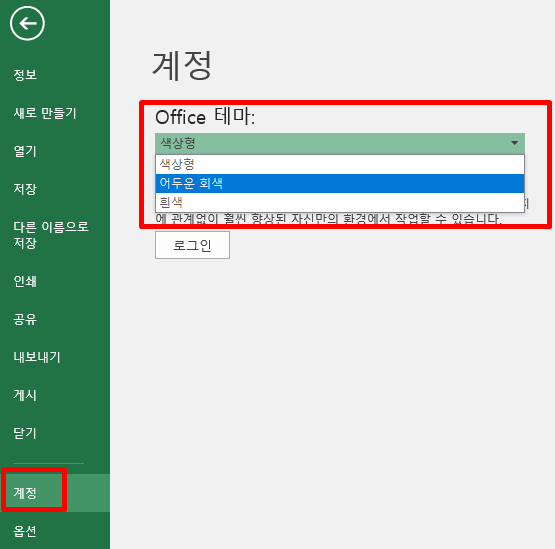Open the 공유 menu item

point(25,319)
